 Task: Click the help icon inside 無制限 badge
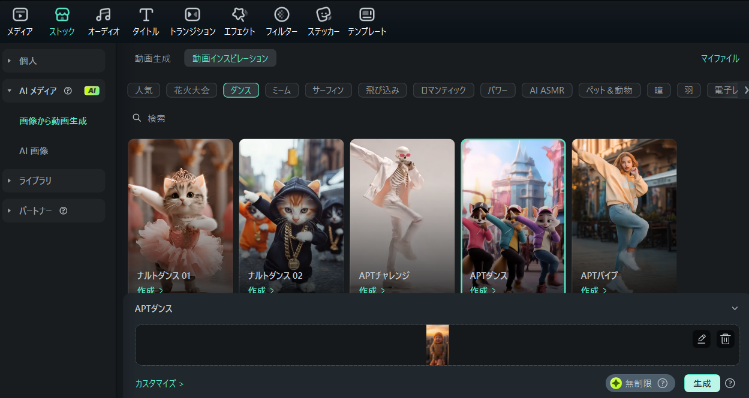pyautogui.click(x=663, y=383)
